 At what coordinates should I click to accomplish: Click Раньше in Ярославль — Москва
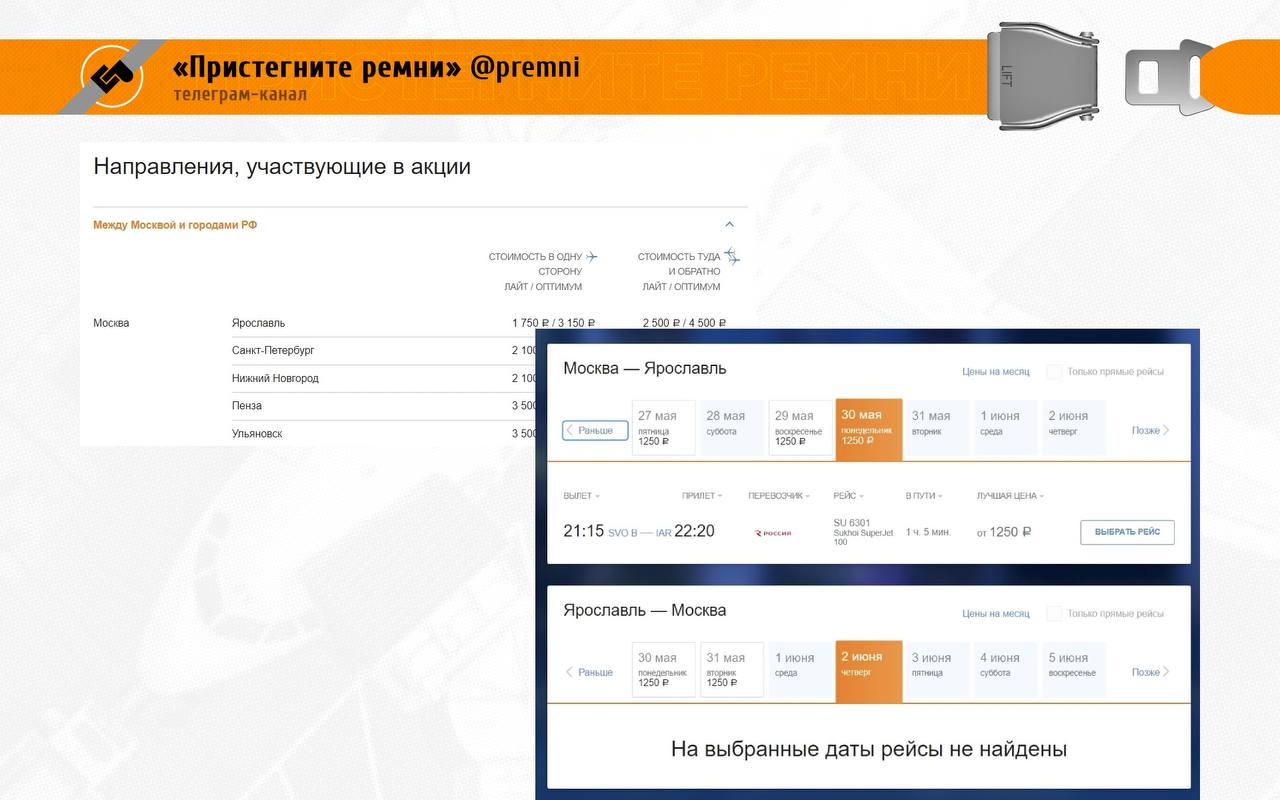coord(590,672)
